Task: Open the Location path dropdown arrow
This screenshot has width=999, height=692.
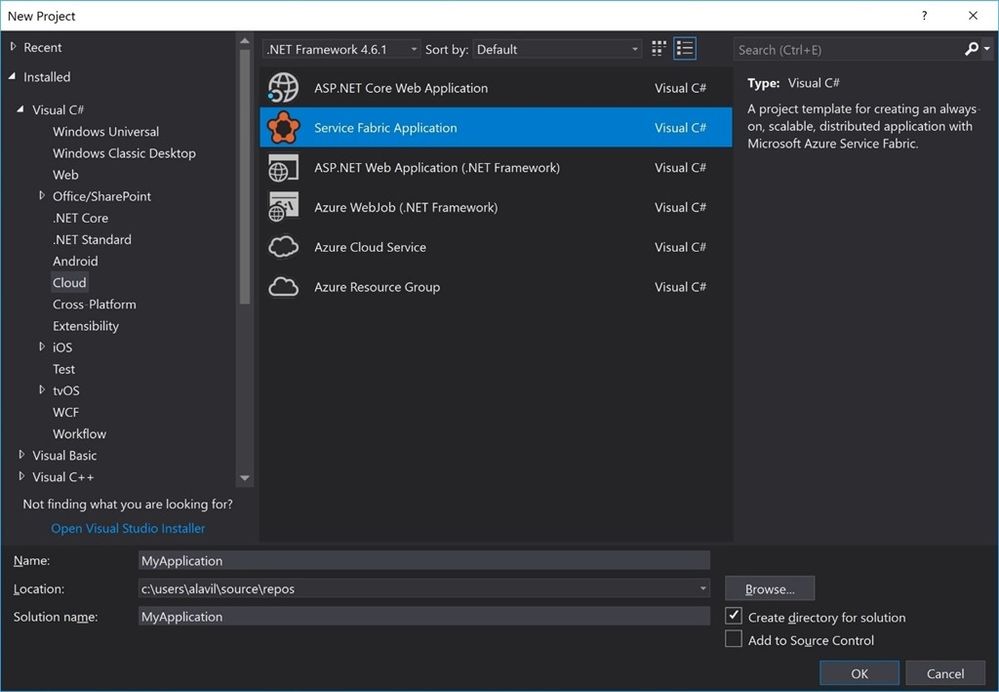Action: (703, 588)
